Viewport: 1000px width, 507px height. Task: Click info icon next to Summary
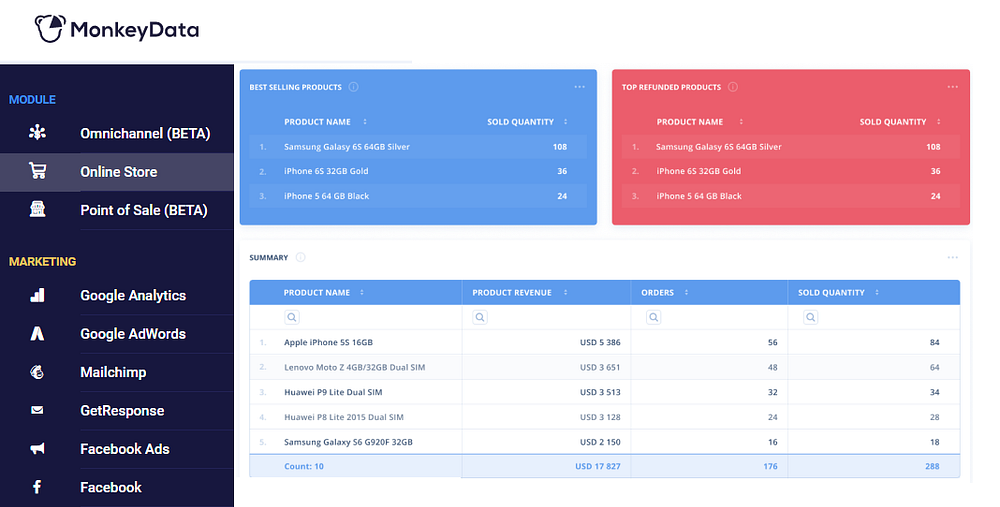point(300,258)
